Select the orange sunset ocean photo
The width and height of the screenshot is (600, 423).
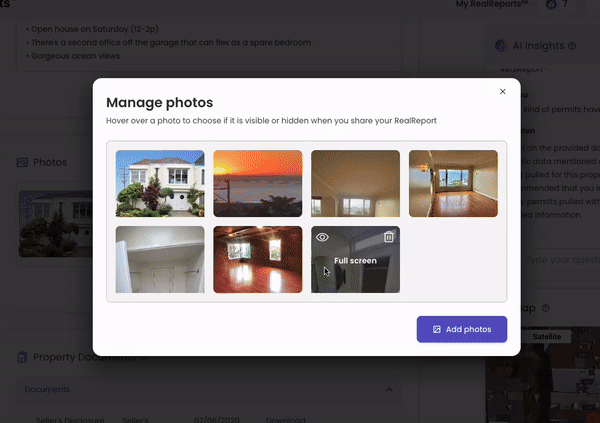[x=258, y=183]
